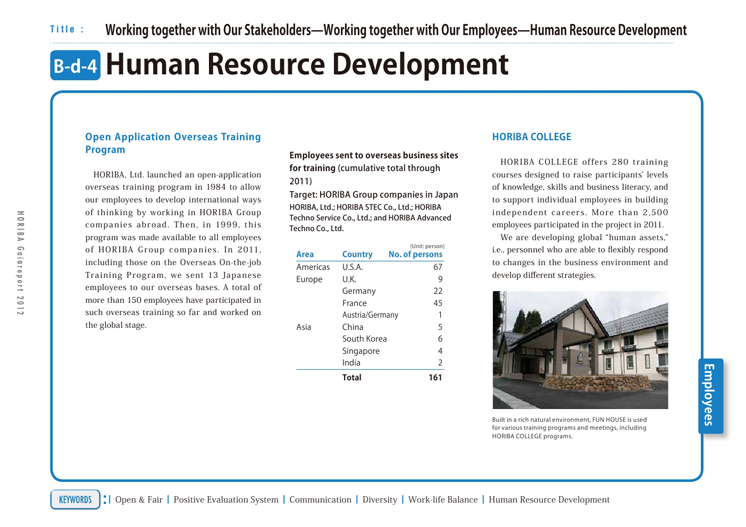Click the '(Unit: person)' note

point(427,246)
